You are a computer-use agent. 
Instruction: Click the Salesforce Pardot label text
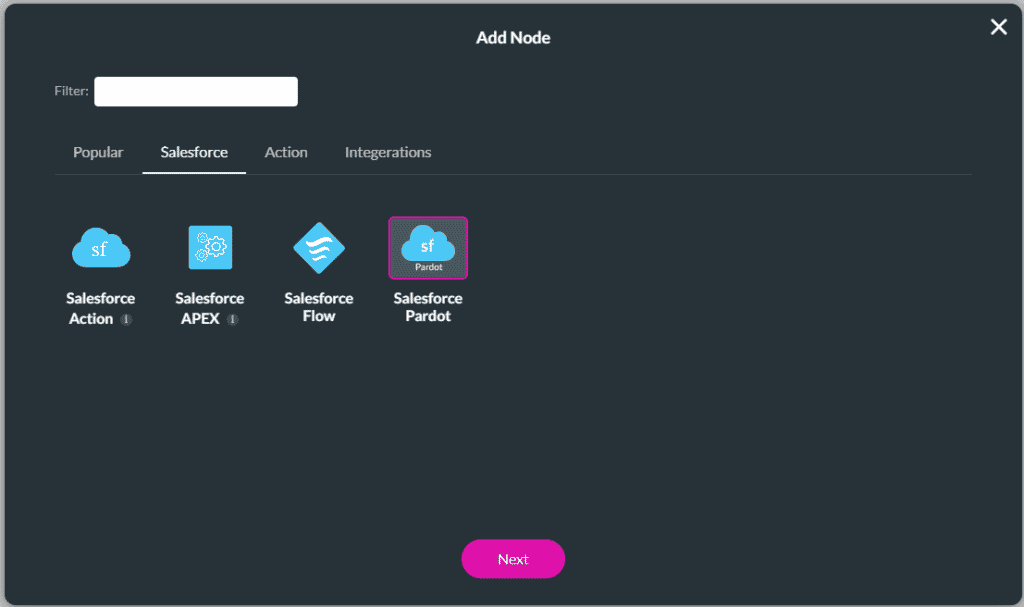(x=428, y=307)
